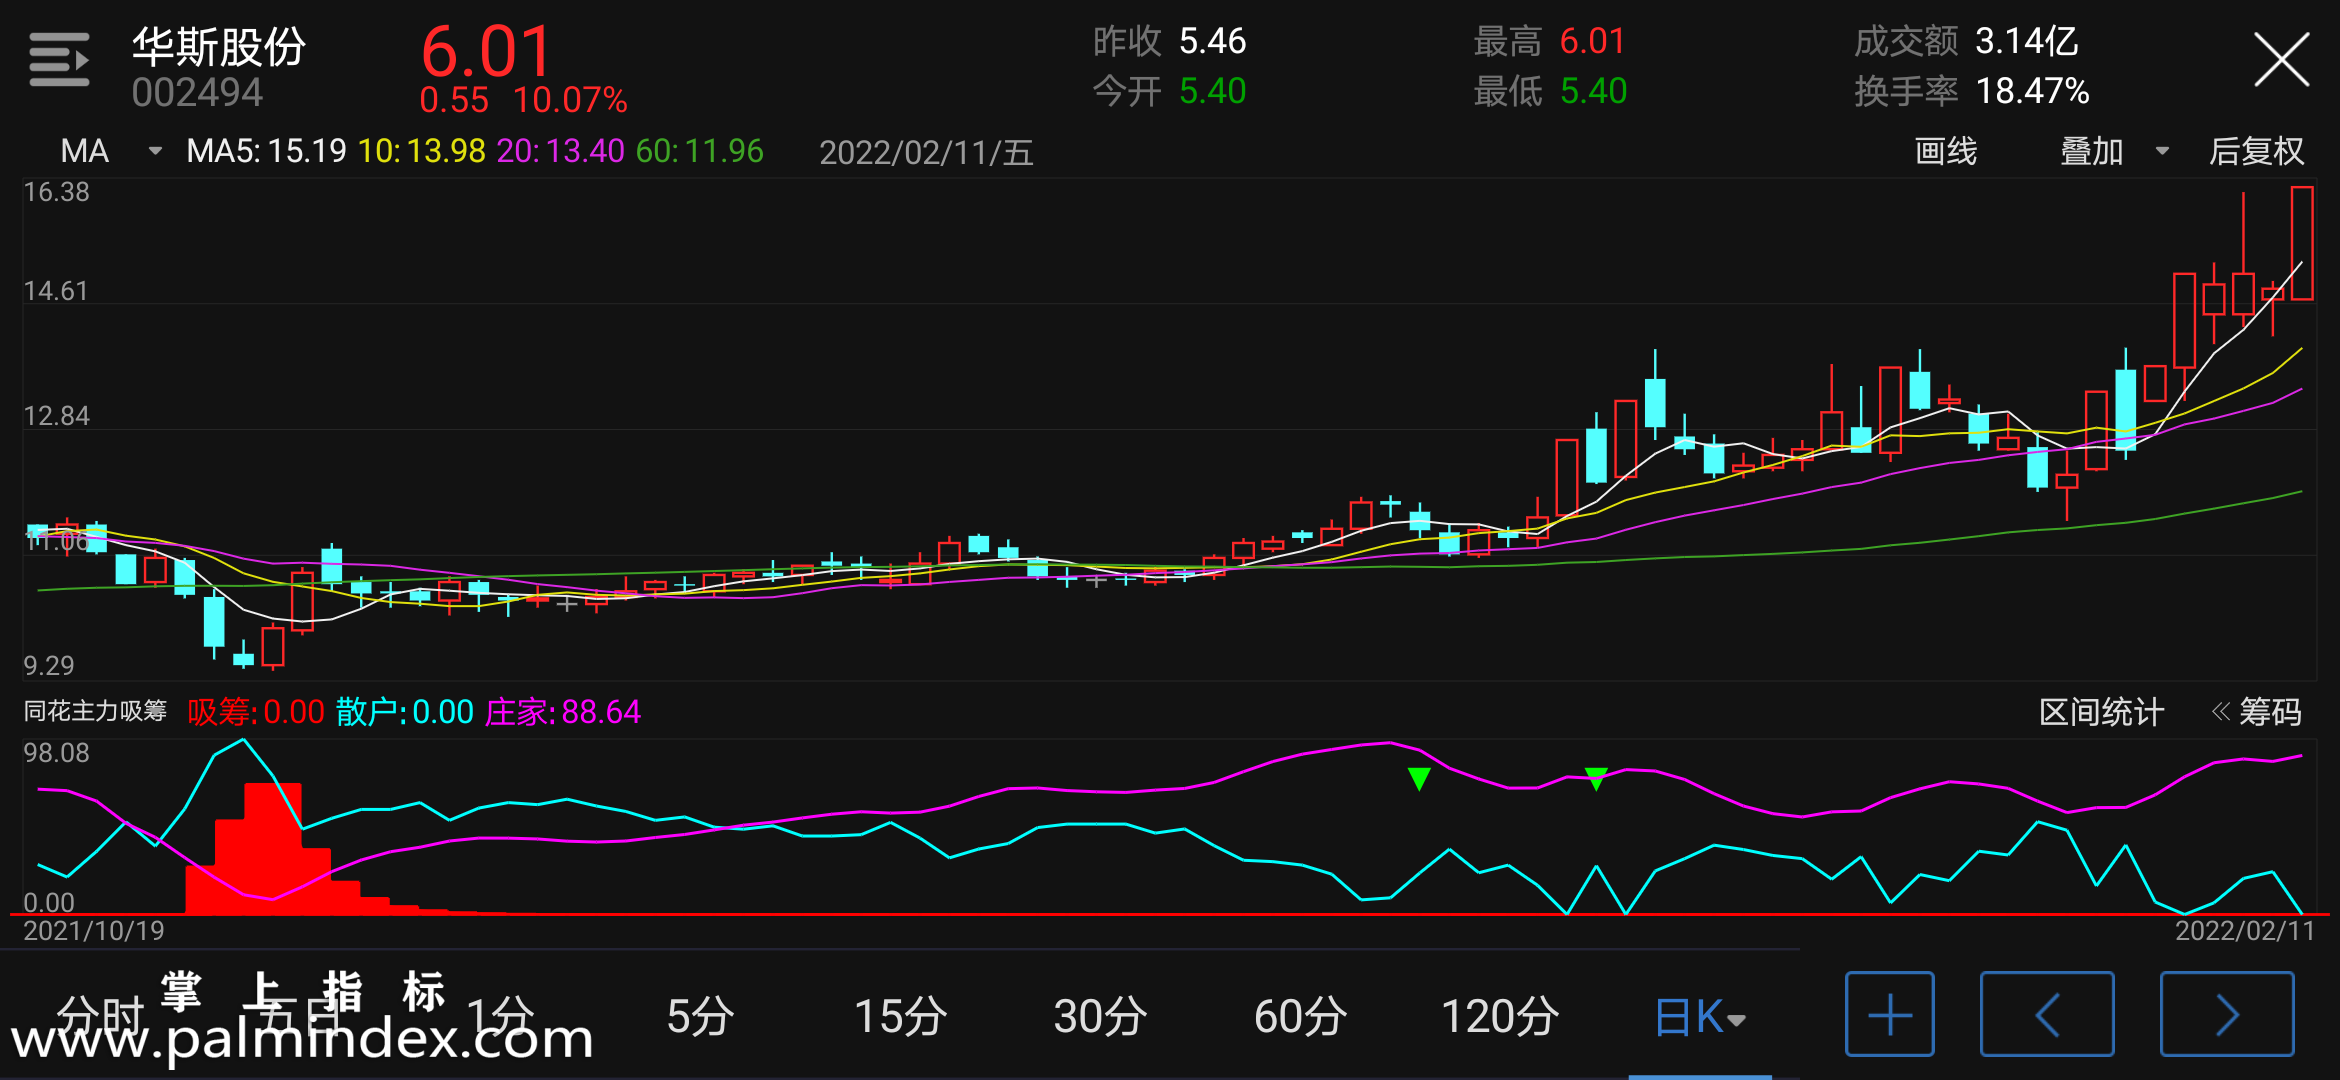Click the MA5:15.19 value
The width and height of the screenshot is (2340, 1080).
(x=266, y=151)
